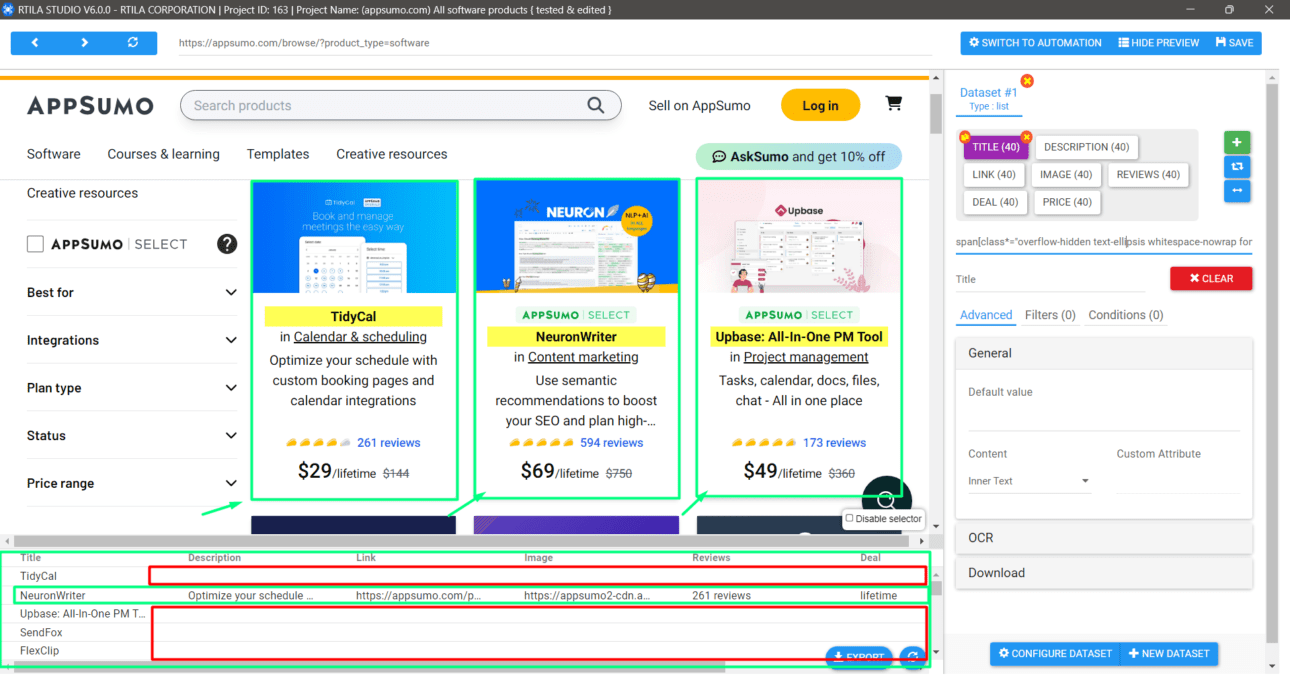Open Creative resources in top navigation

pos(391,154)
